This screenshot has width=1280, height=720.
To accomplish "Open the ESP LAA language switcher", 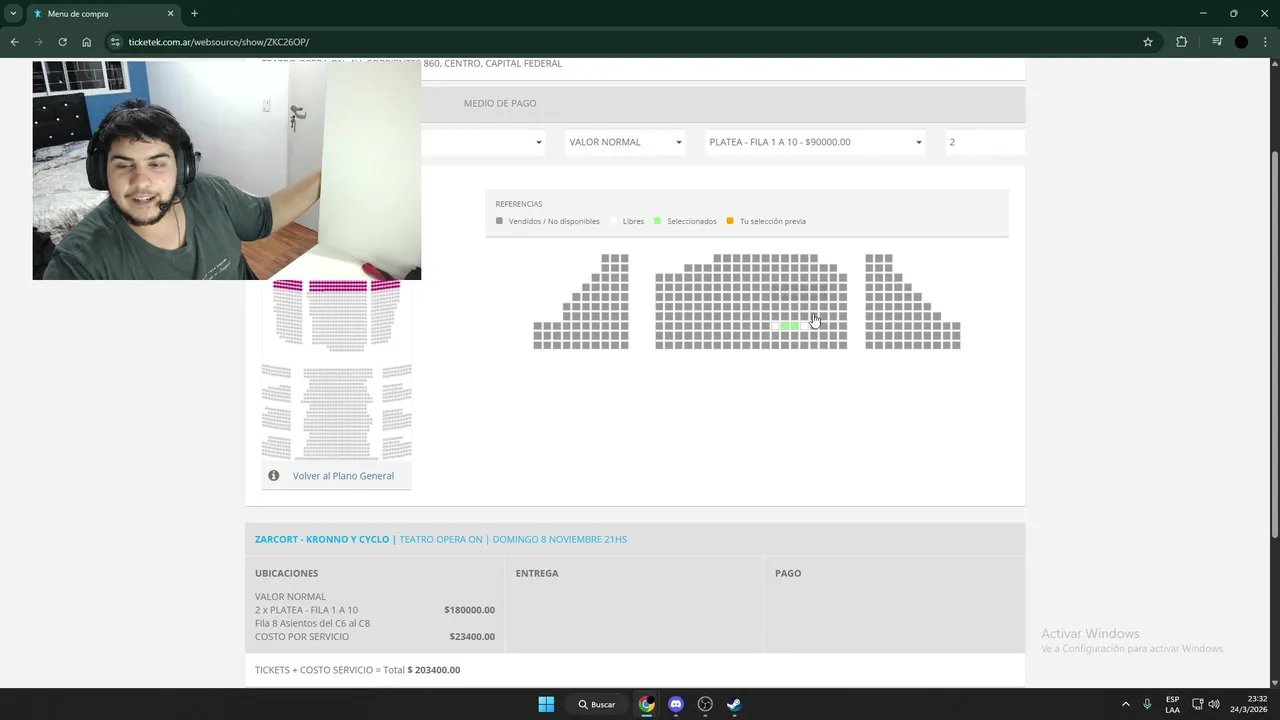I will pos(1172,704).
